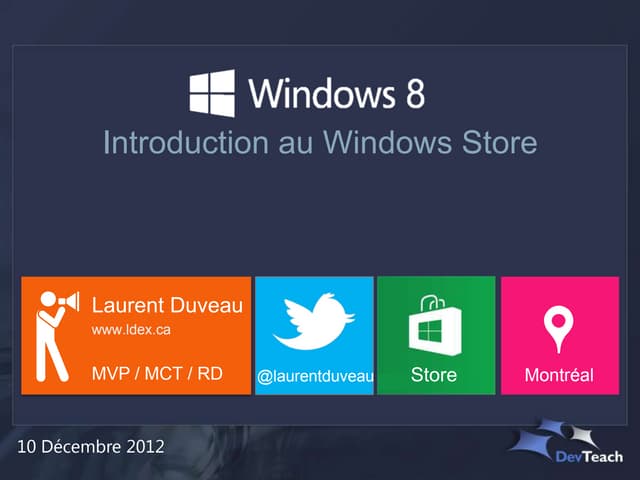Click the Windows 8 logo icon
Image resolution: width=640 pixels, height=480 pixels.
[x=212, y=93]
